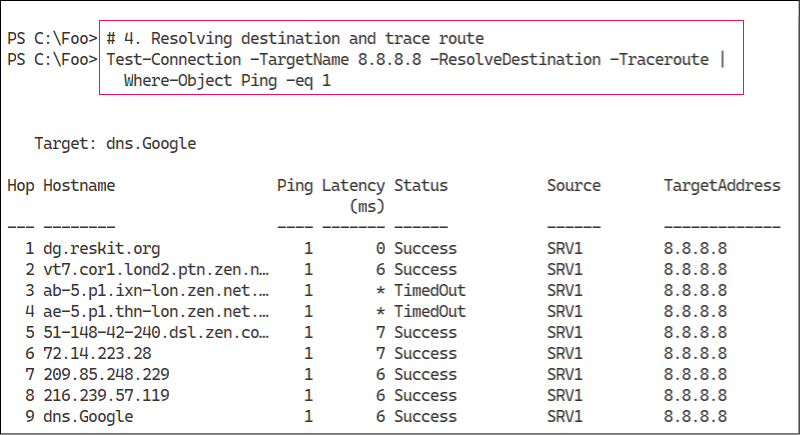Select dns.Google in hop 9 row
The width and height of the screenshot is (800, 435).
click(x=88, y=417)
